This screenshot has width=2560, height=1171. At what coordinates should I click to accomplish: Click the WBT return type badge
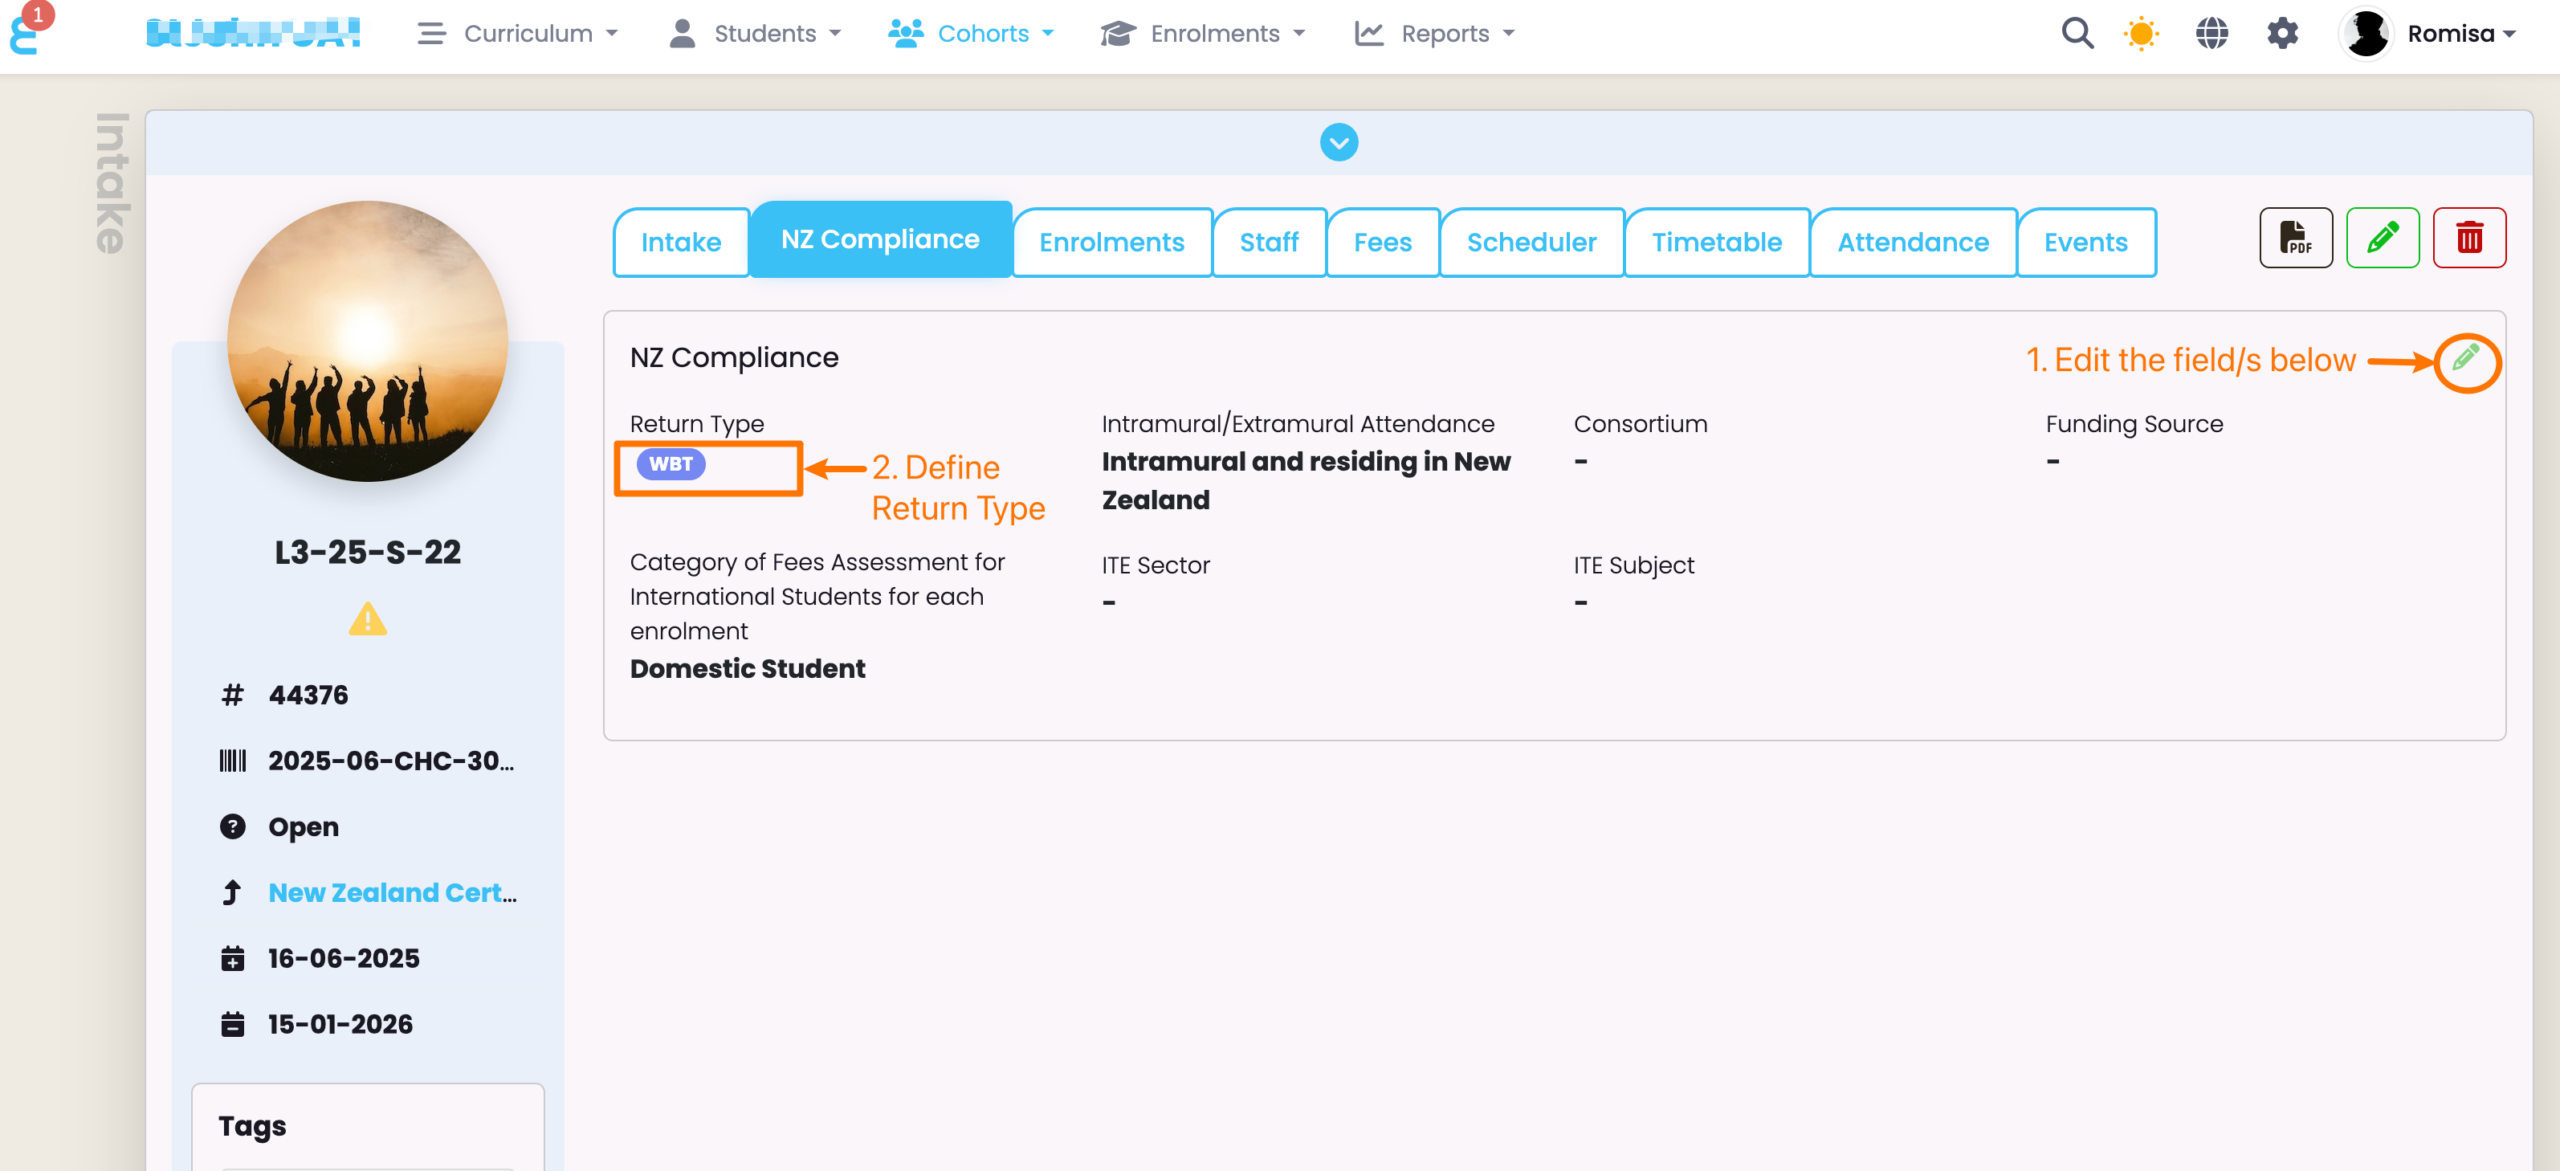point(671,464)
